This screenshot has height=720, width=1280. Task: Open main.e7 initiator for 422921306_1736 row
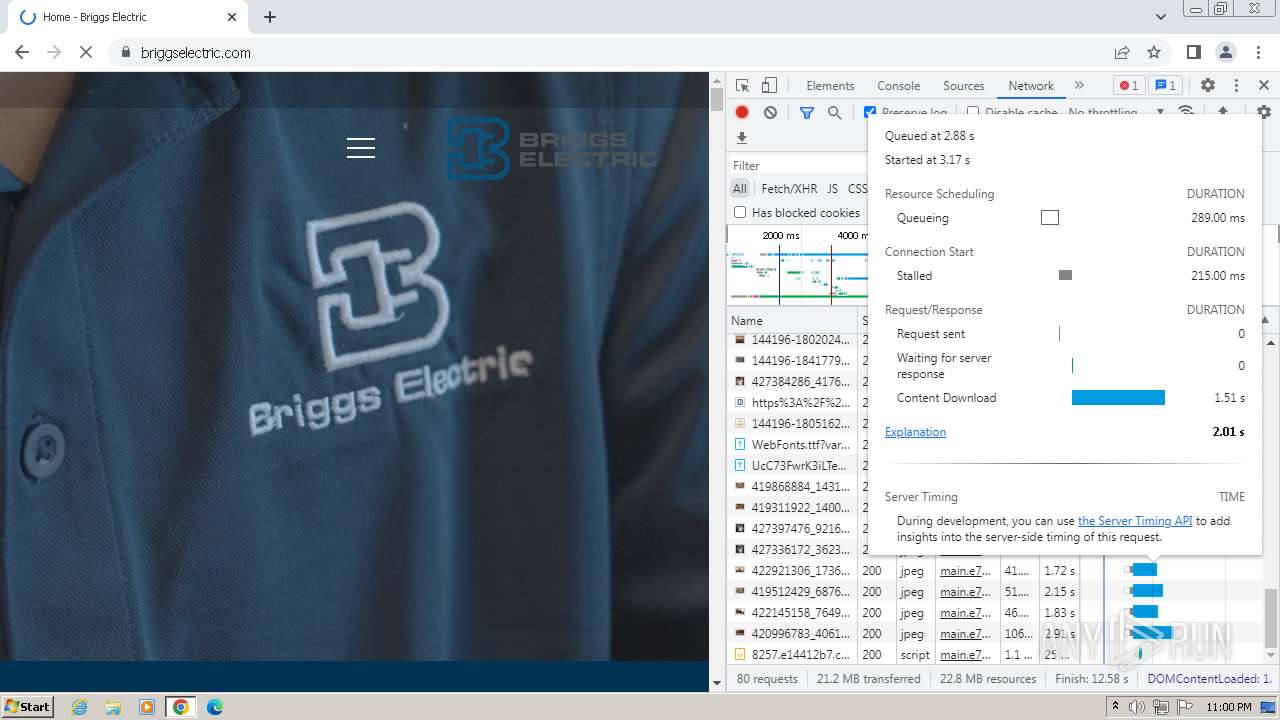(x=966, y=570)
